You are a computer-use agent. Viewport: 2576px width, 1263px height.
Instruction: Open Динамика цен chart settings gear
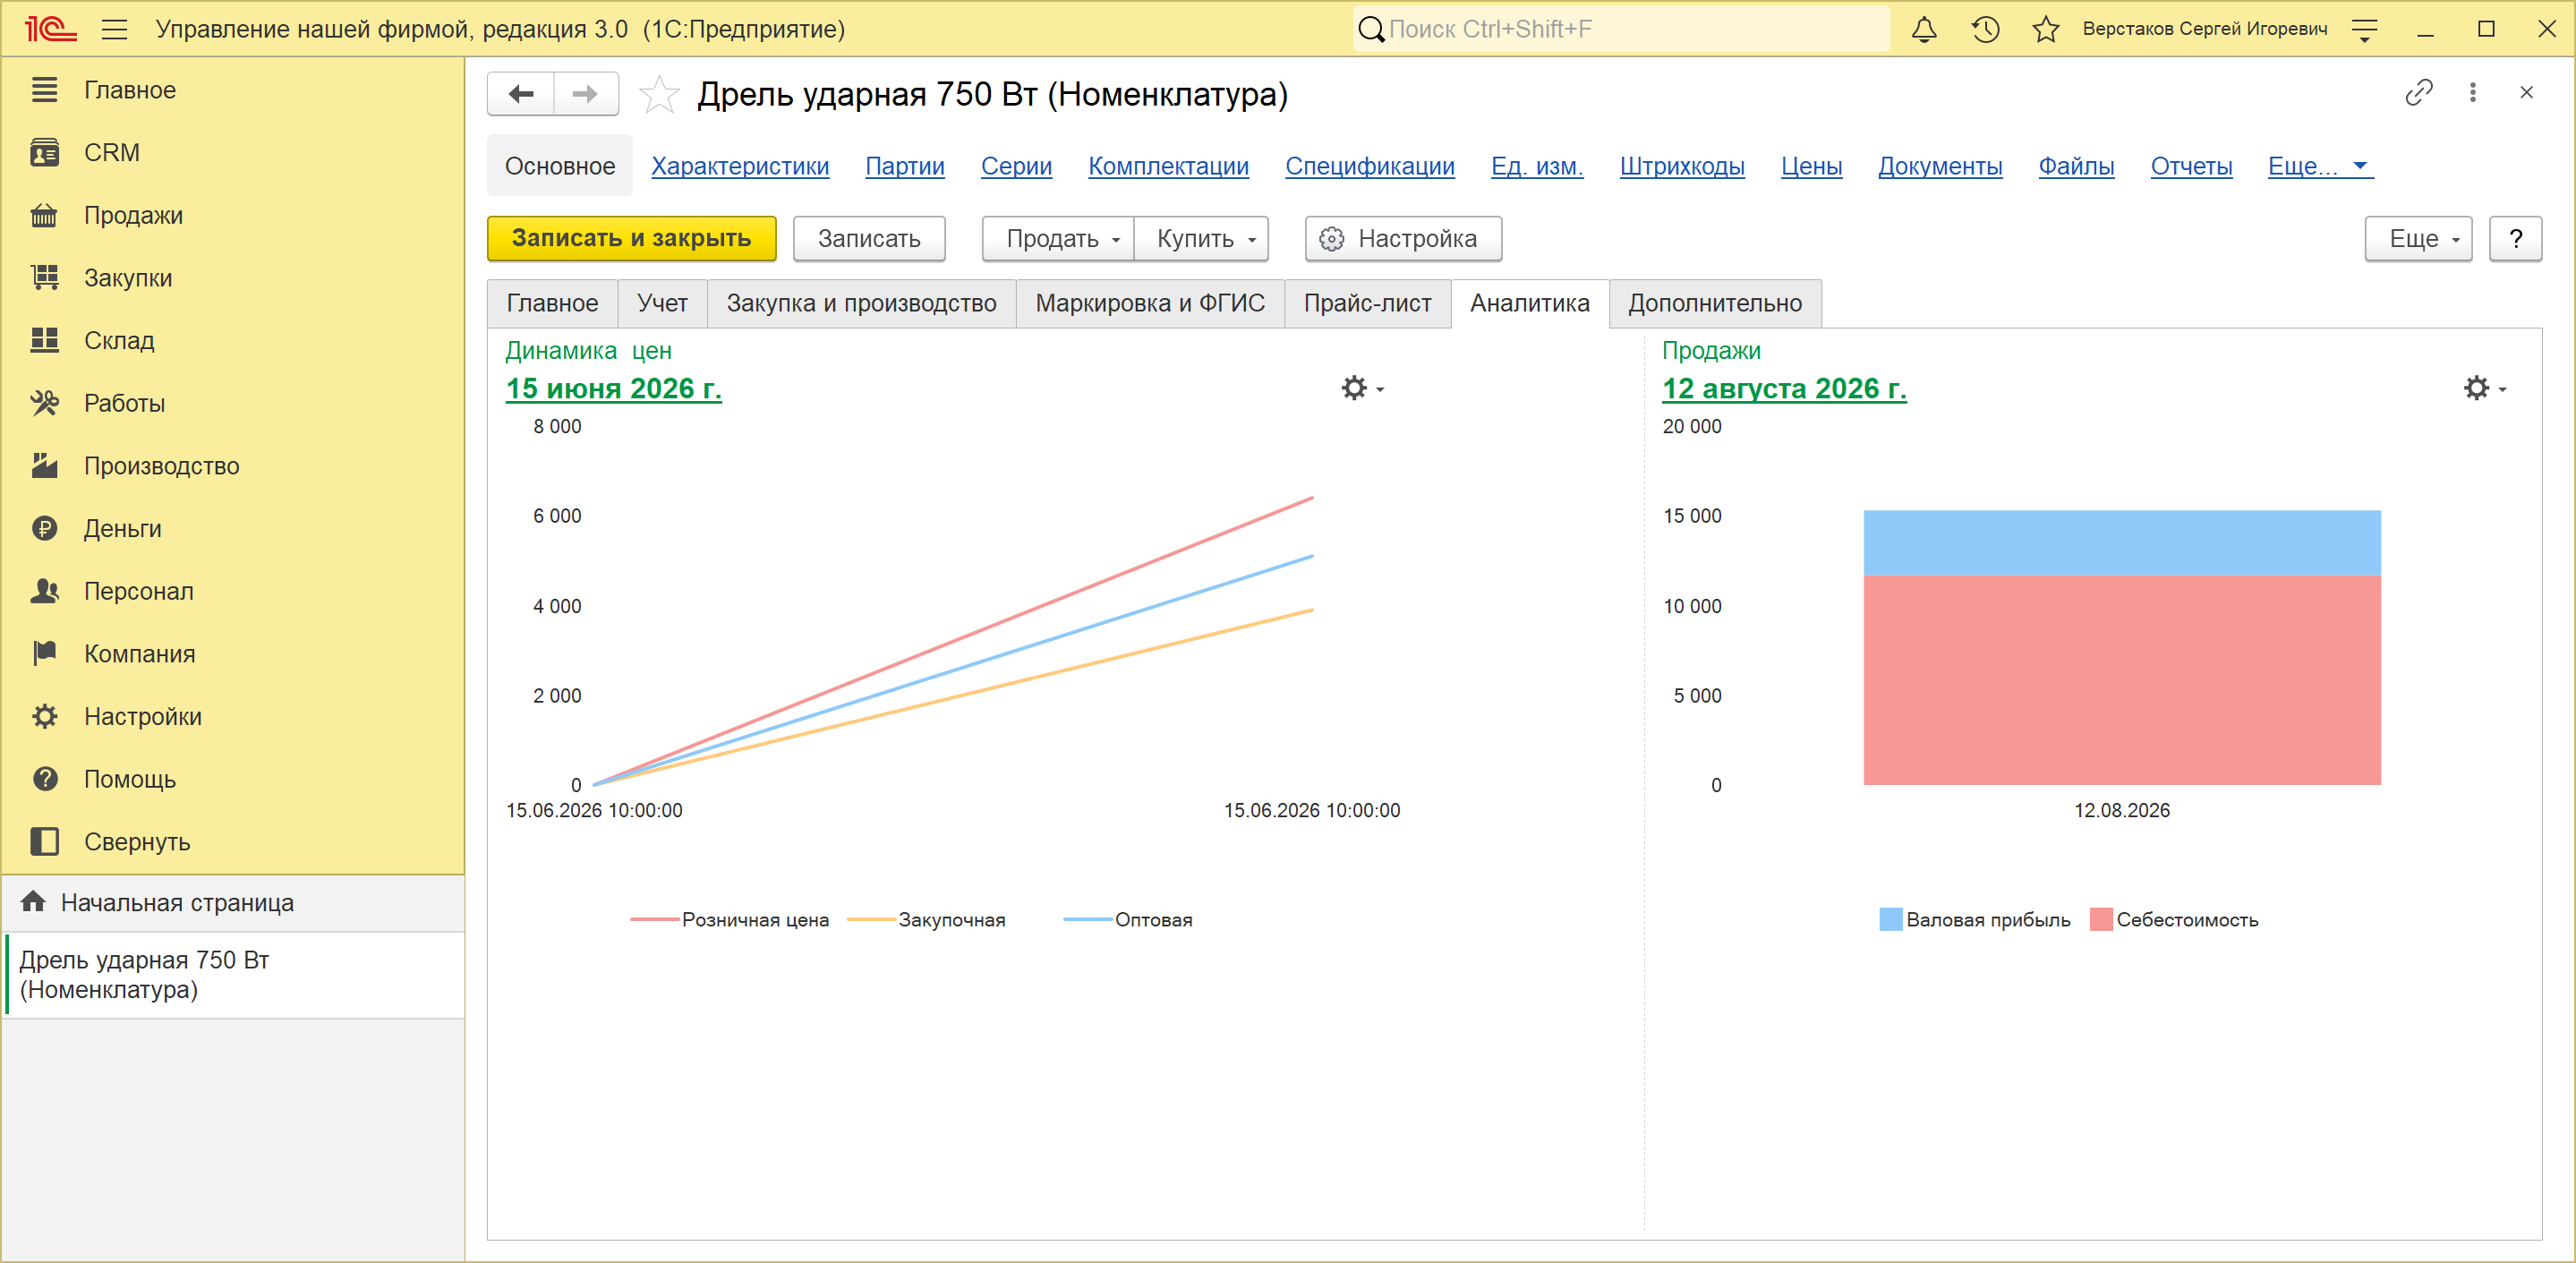point(1361,388)
